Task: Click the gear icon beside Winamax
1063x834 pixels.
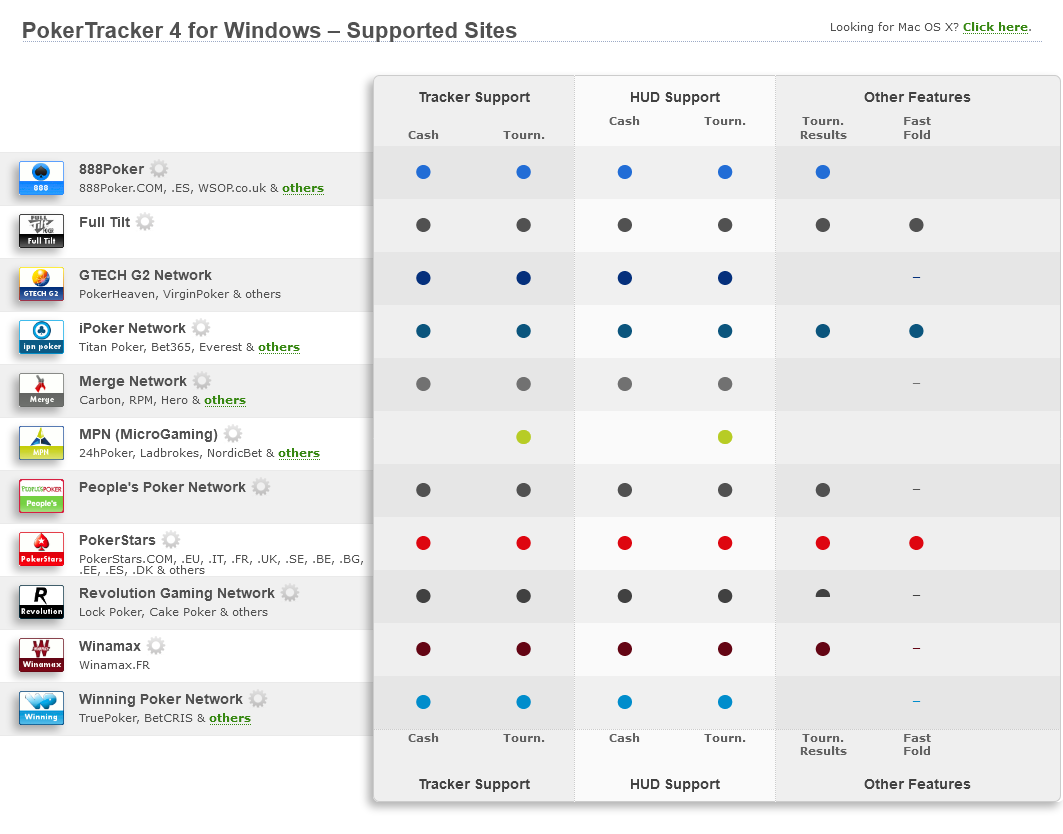Action: click(156, 645)
